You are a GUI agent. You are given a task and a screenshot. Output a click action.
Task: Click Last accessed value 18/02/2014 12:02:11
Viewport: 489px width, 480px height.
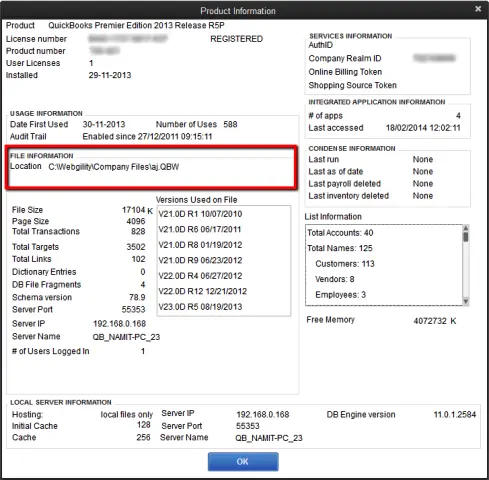click(423, 128)
